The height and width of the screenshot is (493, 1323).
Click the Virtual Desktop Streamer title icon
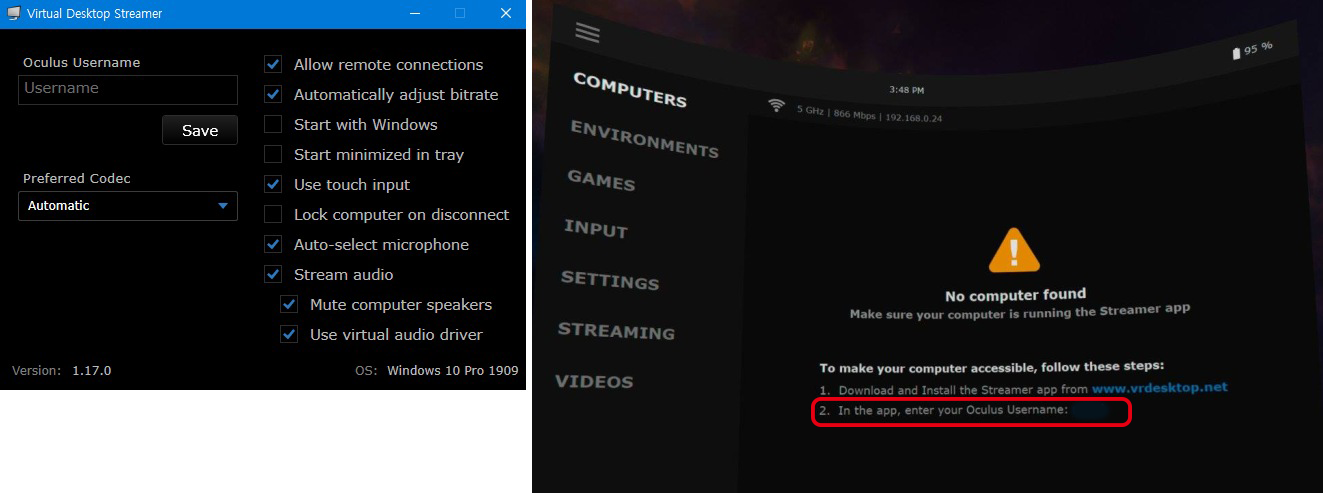tap(14, 14)
